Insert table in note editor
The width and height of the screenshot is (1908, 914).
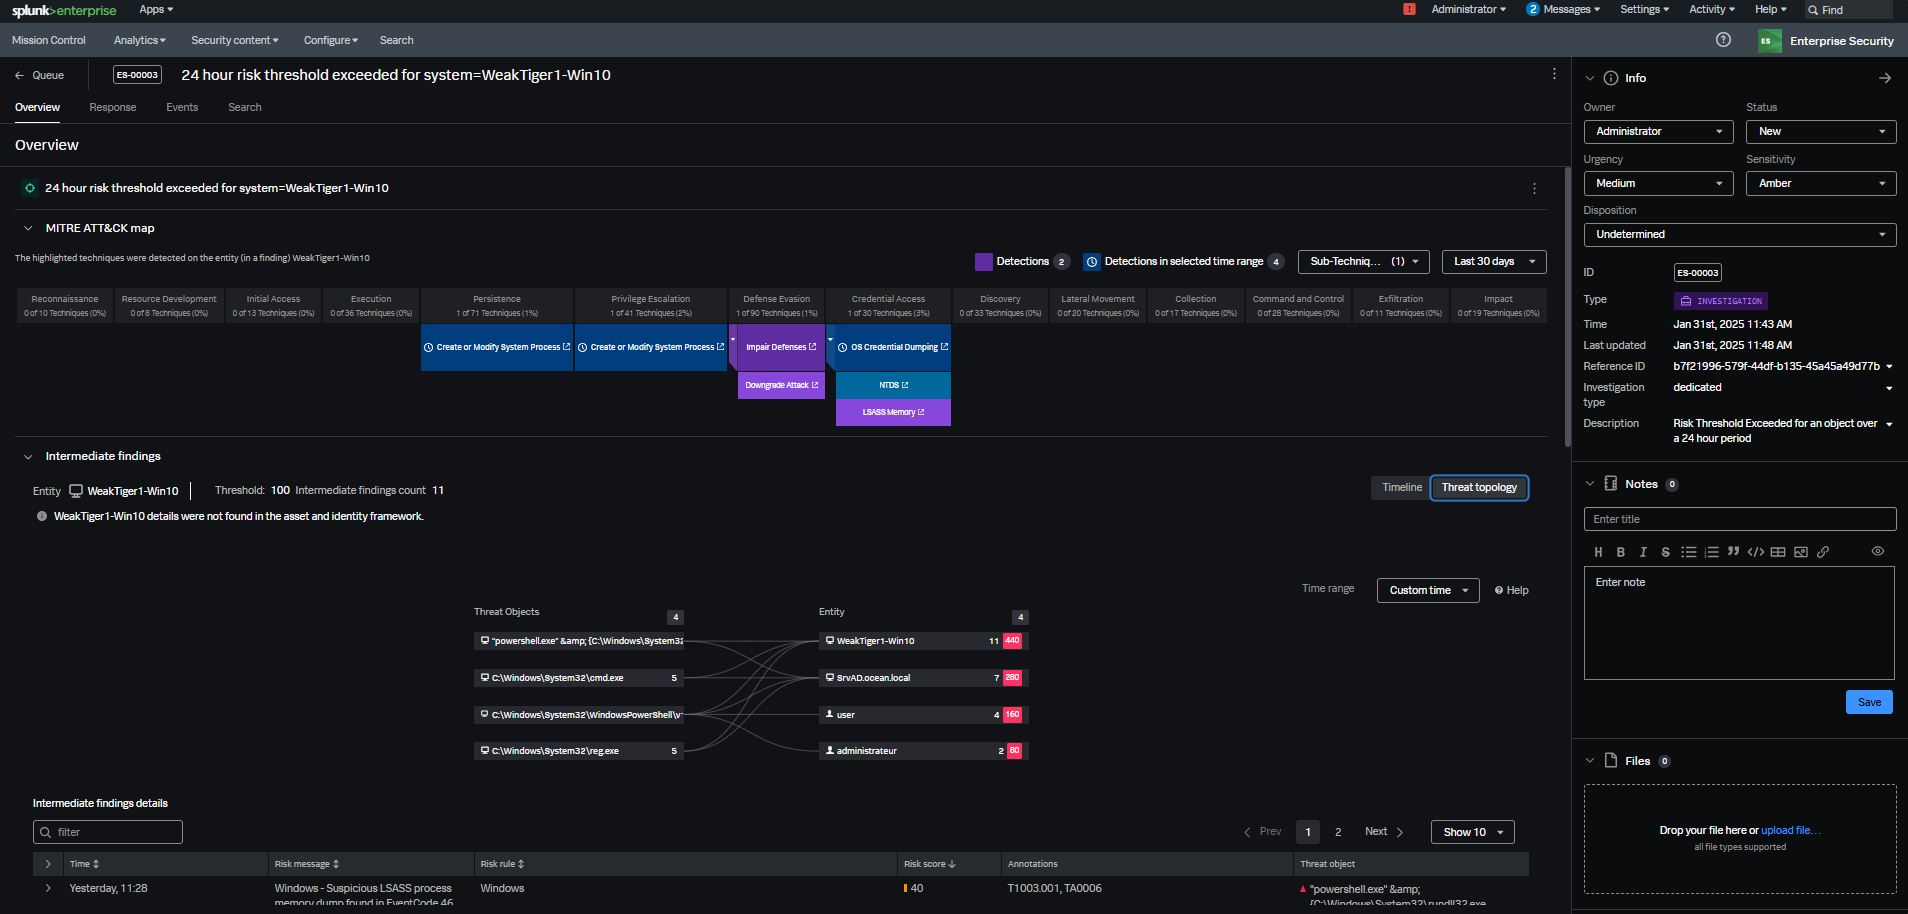(x=1778, y=552)
